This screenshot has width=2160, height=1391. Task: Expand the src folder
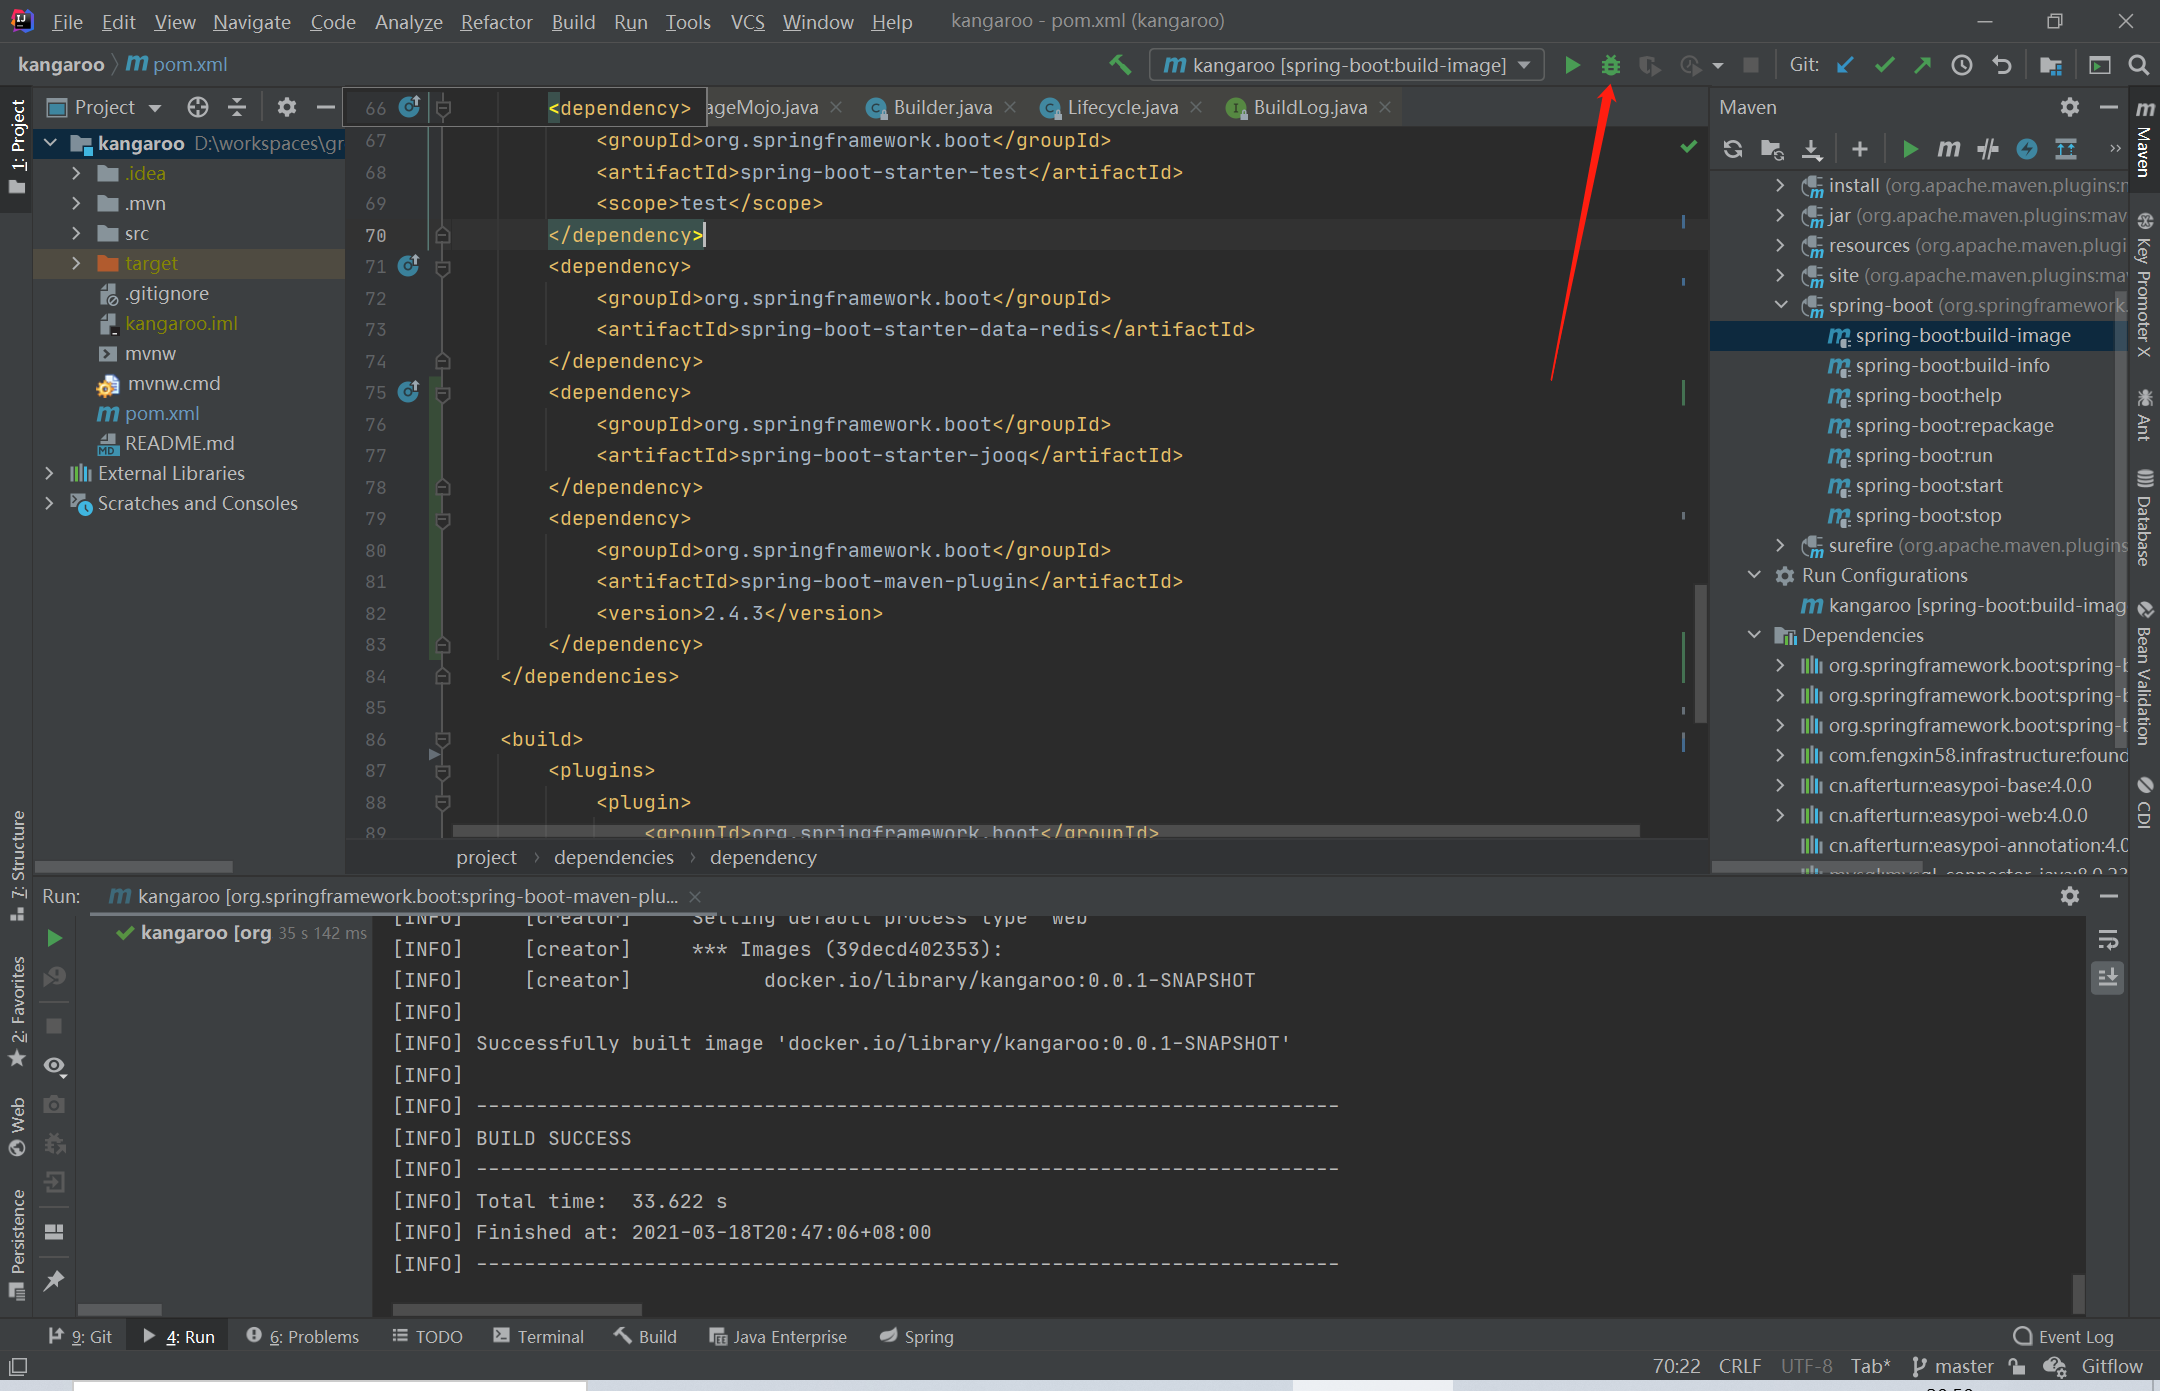pos(76,233)
